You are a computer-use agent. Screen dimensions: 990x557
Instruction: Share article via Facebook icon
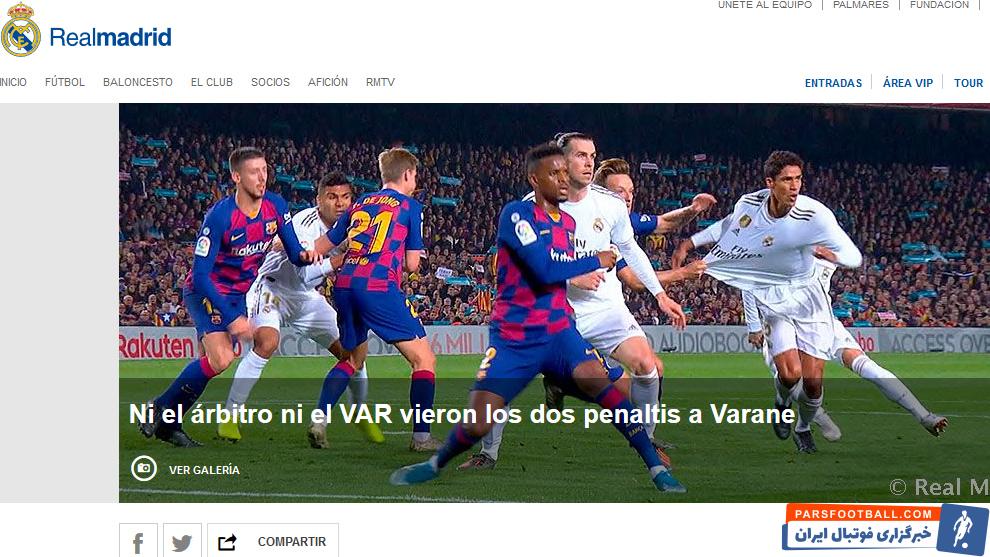(x=138, y=541)
